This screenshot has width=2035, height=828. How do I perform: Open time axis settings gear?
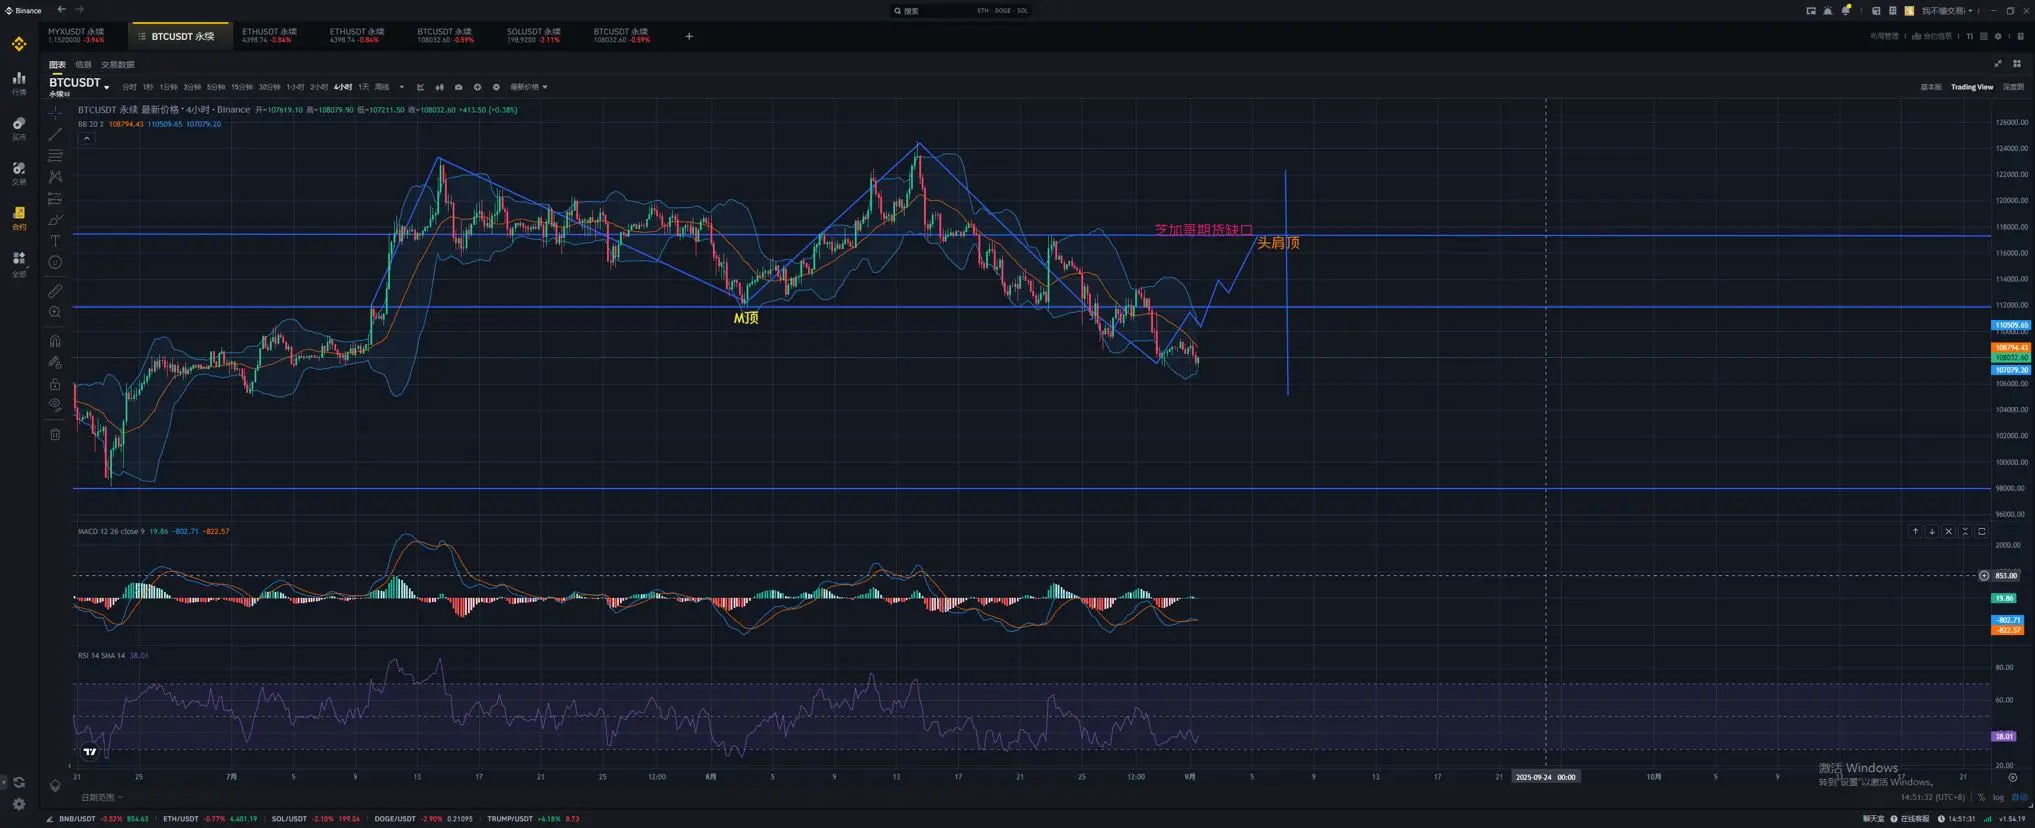coord(2013,777)
